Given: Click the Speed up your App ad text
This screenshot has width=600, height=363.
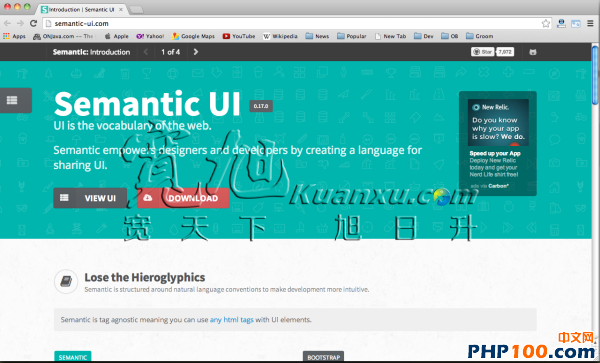Looking at the screenshot, I should (x=495, y=153).
